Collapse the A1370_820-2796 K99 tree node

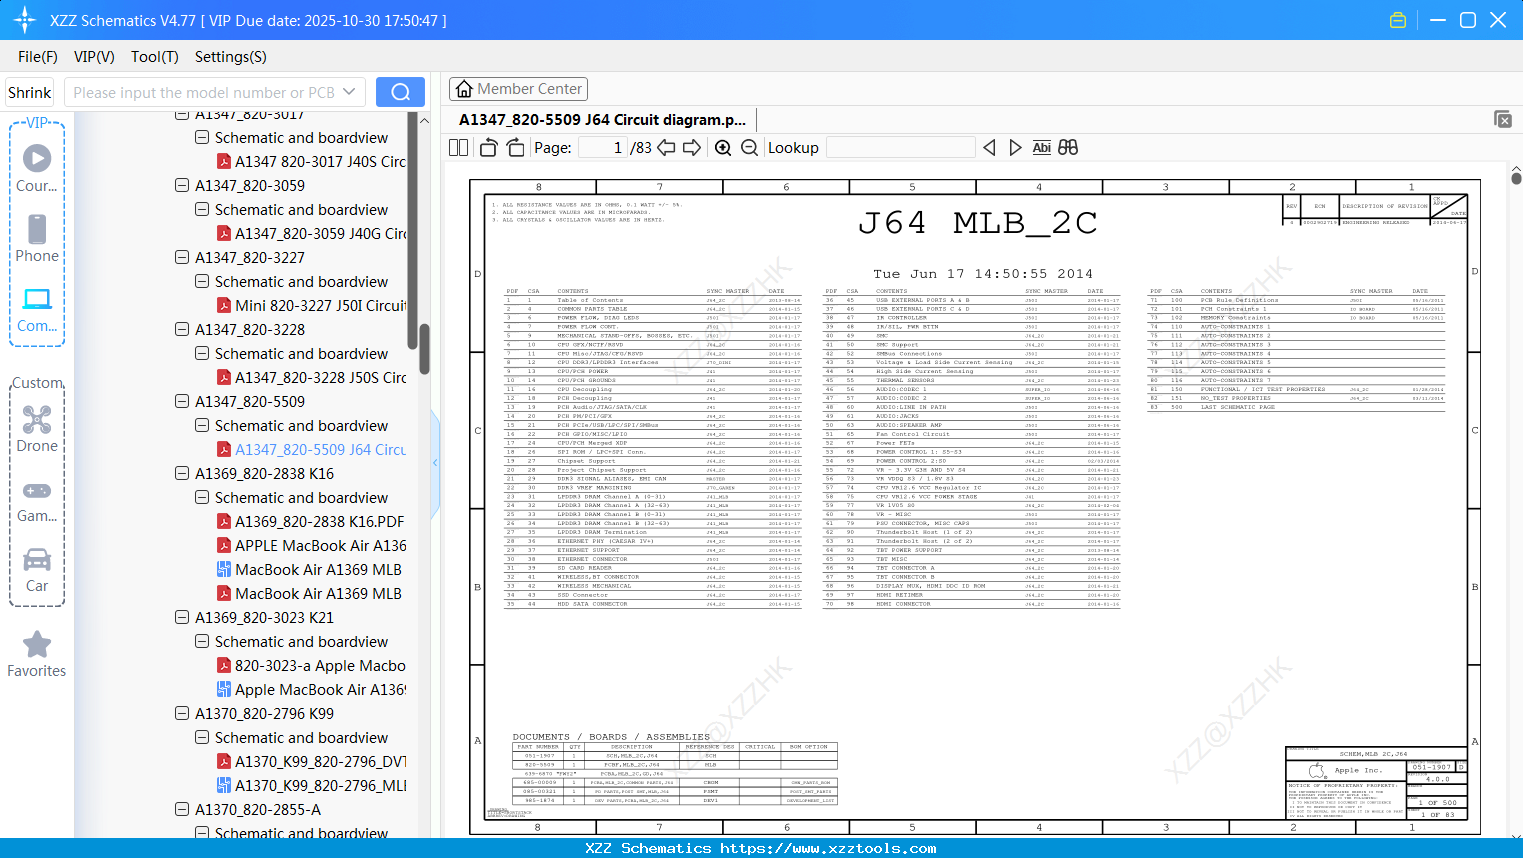182,713
